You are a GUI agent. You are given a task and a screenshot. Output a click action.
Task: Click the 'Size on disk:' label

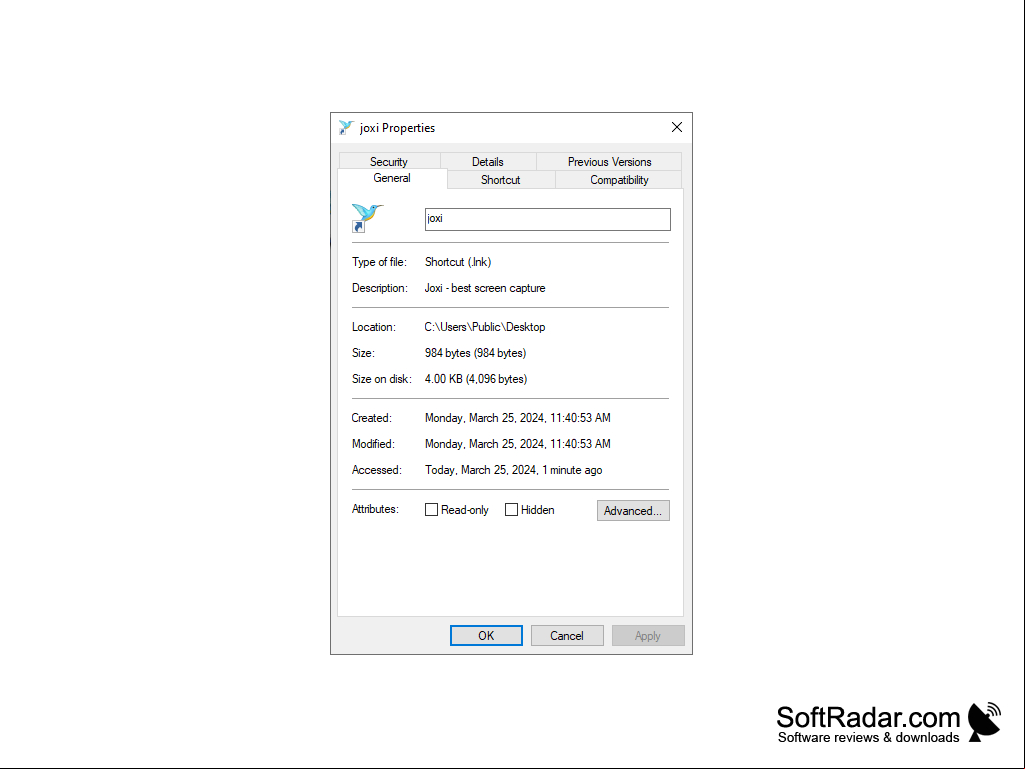click(x=382, y=379)
